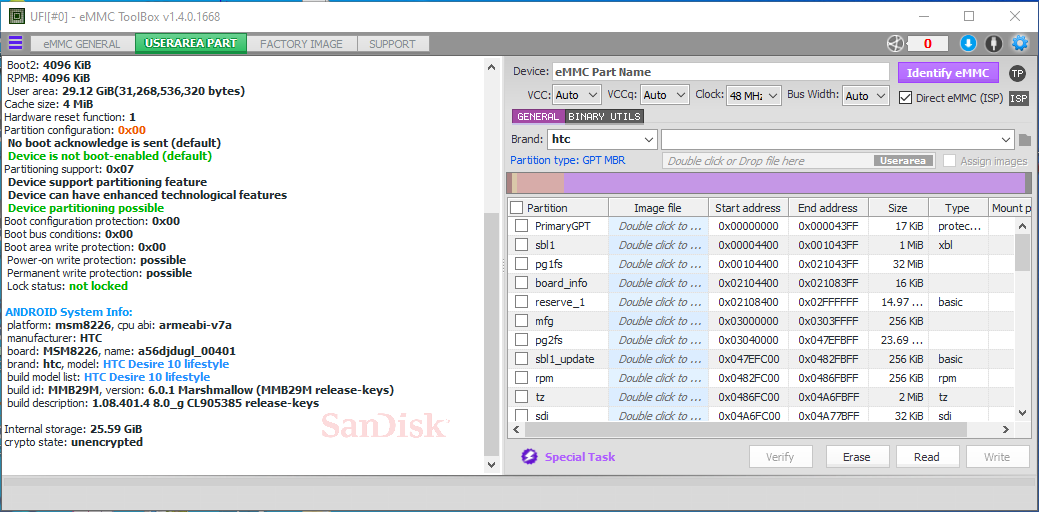The image size is (1039, 512).
Task: Open settings with the blue gear icon
Action: 1019,44
